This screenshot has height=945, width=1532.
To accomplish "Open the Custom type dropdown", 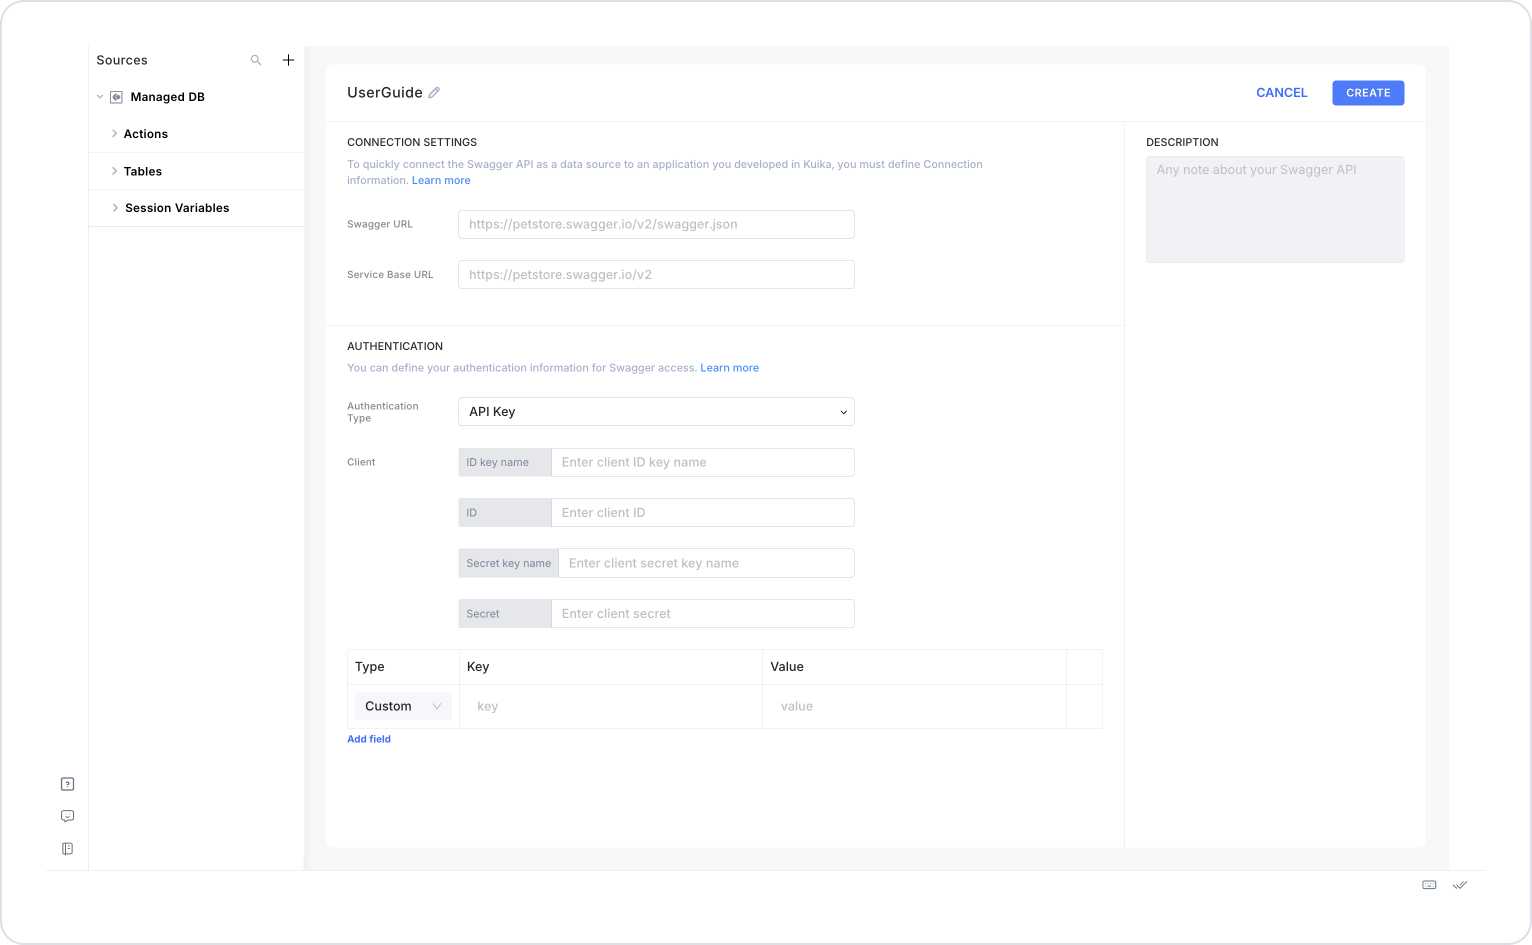I will pos(403,706).
